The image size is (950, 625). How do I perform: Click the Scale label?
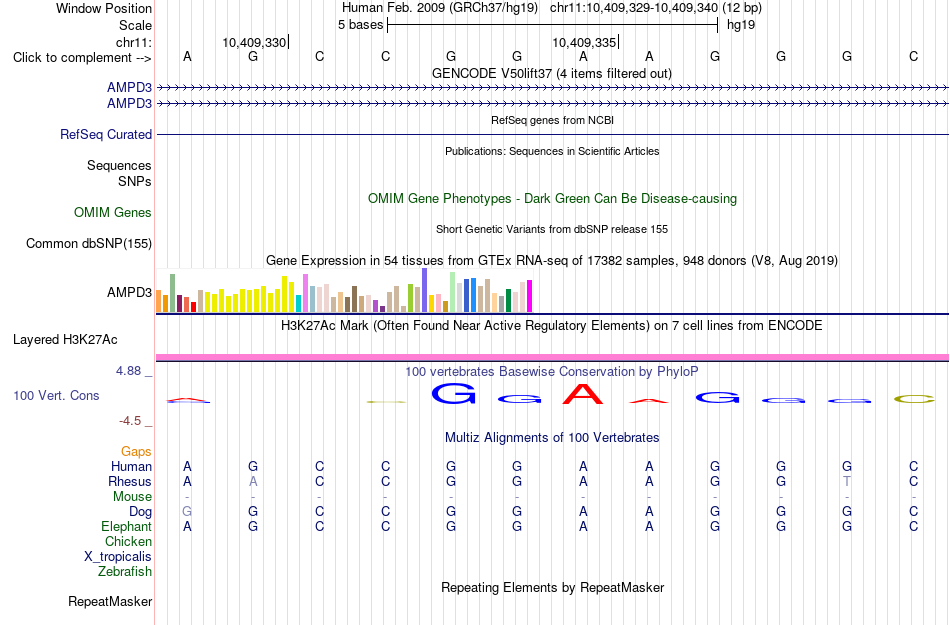tap(135, 25)
